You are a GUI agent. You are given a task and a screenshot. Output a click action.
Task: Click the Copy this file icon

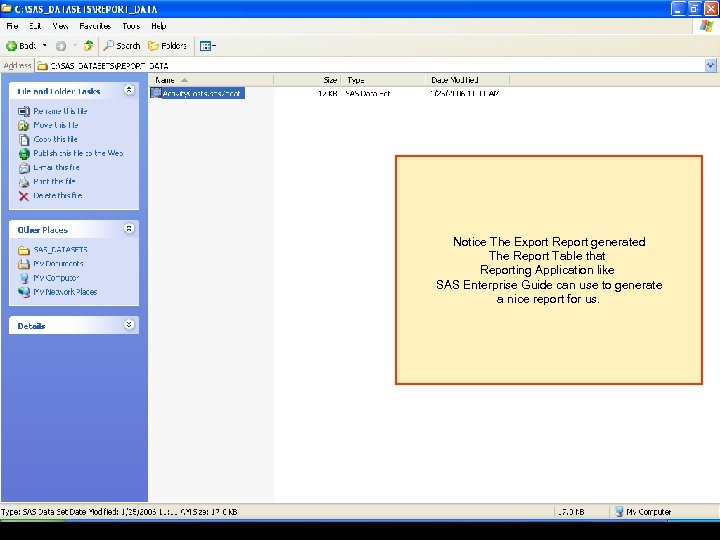point(24,140)
